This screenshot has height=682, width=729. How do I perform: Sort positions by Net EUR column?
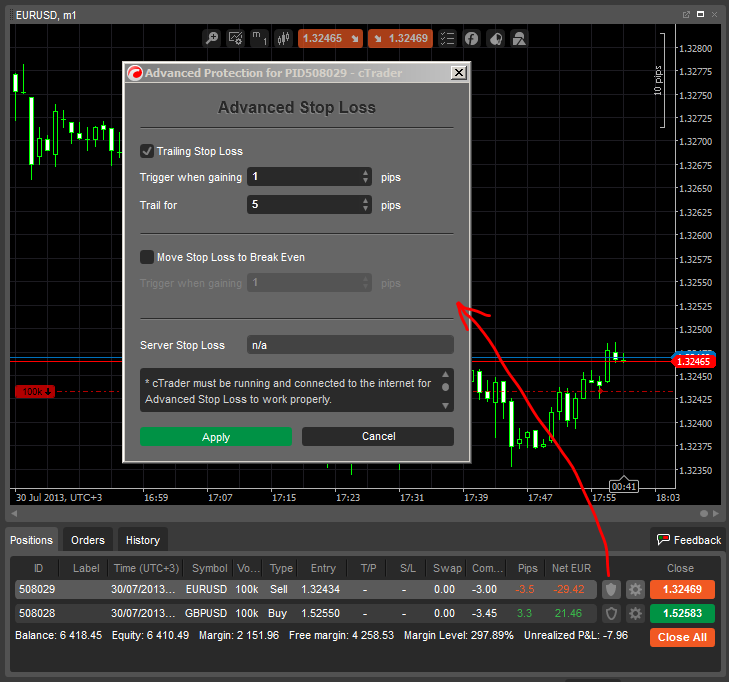(571, 568)
